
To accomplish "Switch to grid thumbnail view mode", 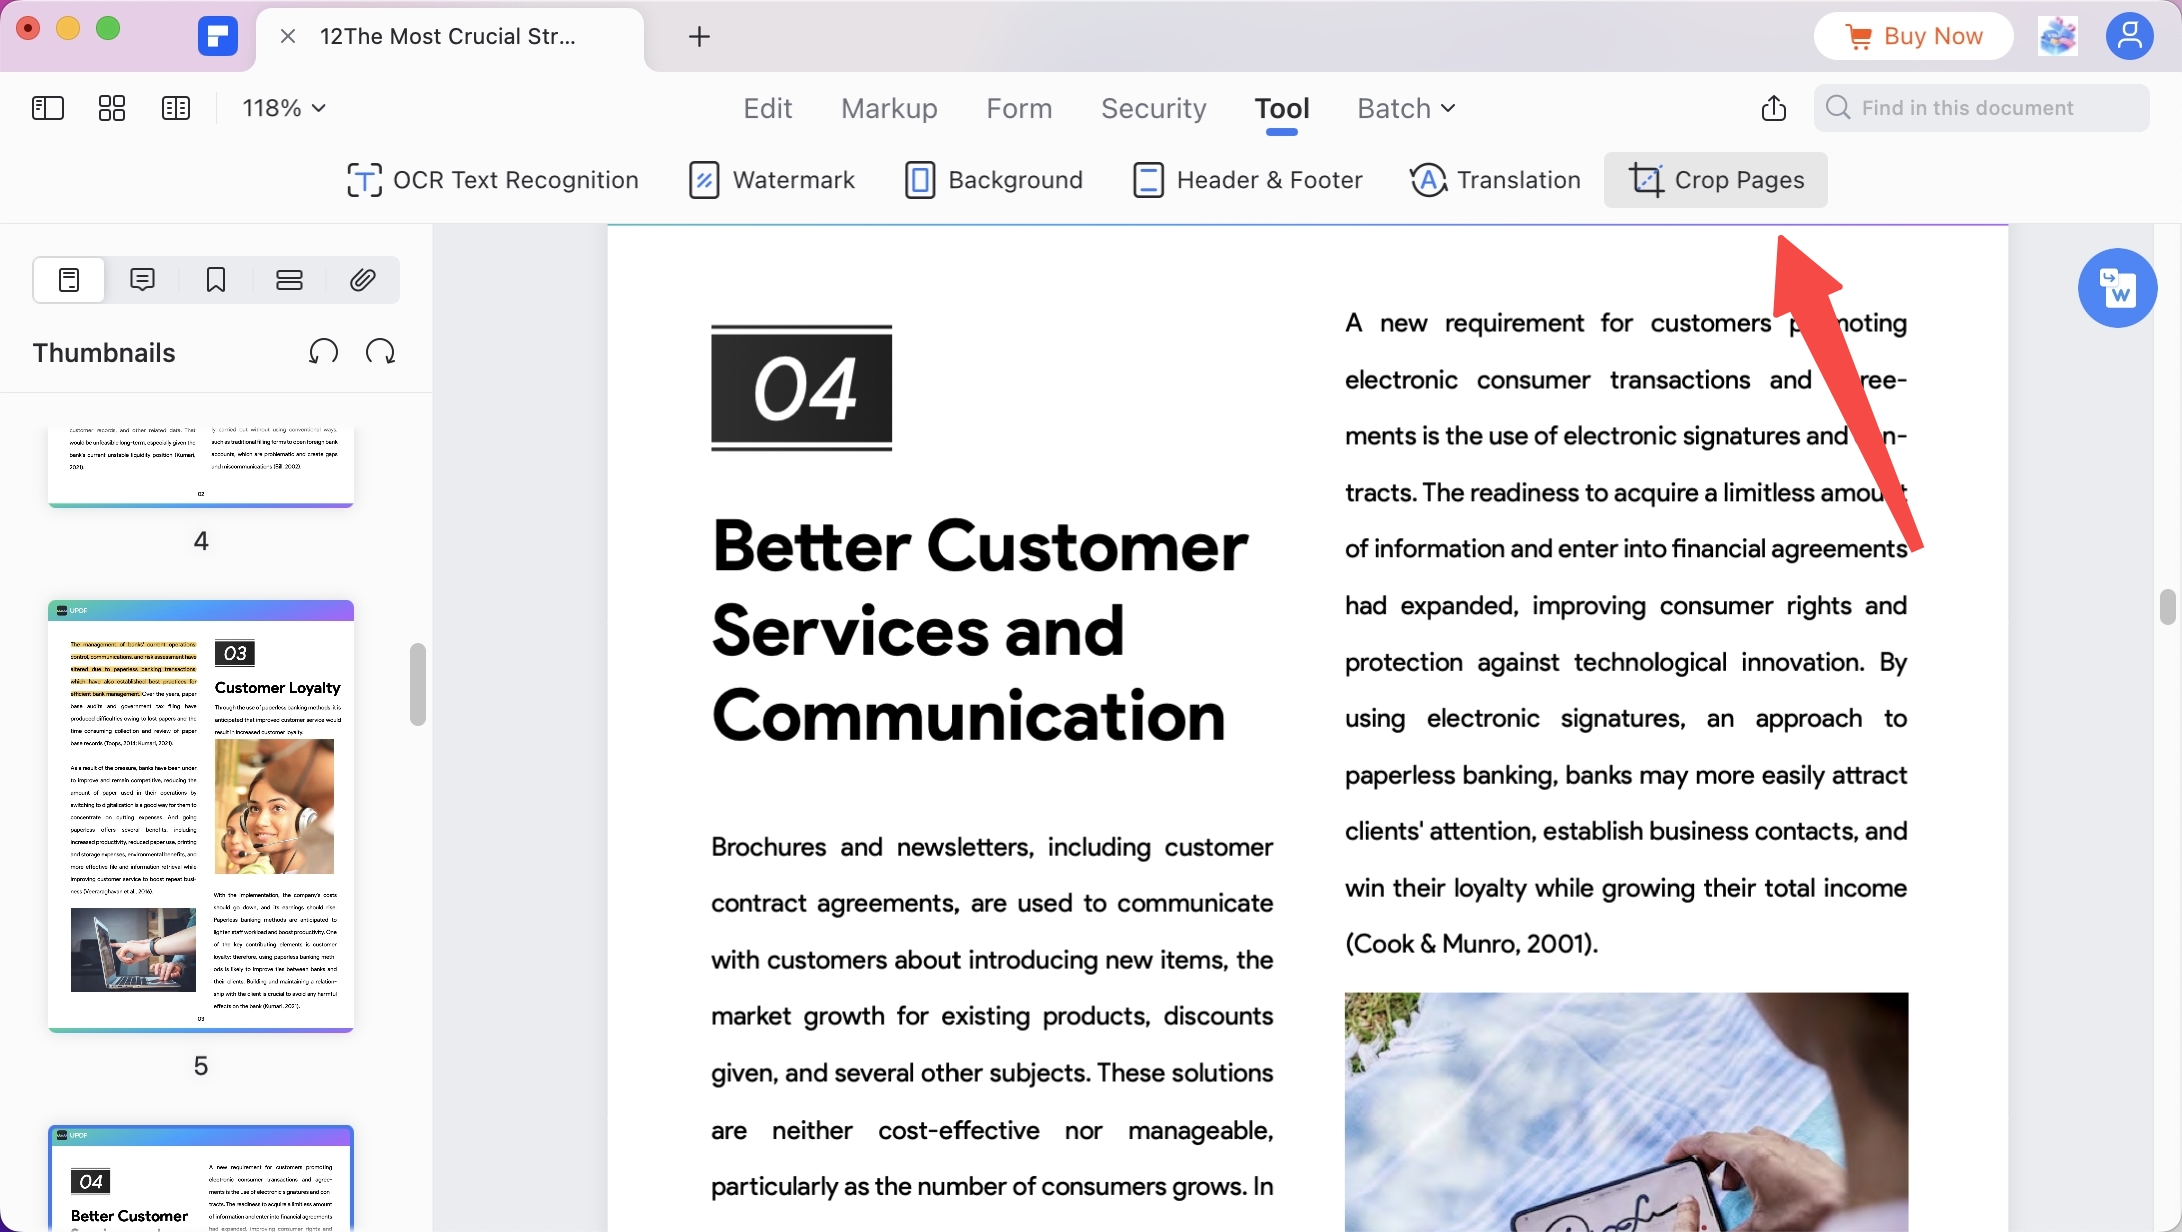I will [x=112, y=108].
